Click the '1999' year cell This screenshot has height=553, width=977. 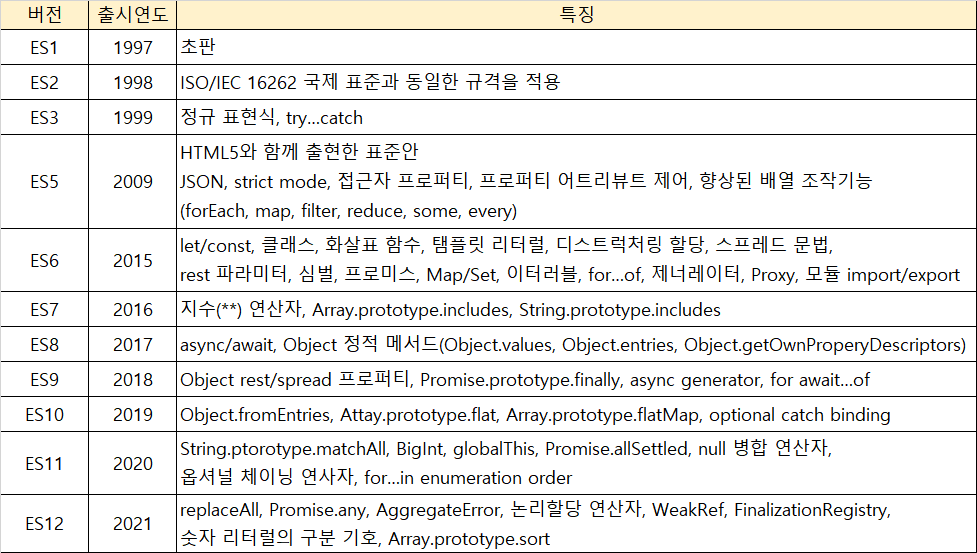point(133,117)
